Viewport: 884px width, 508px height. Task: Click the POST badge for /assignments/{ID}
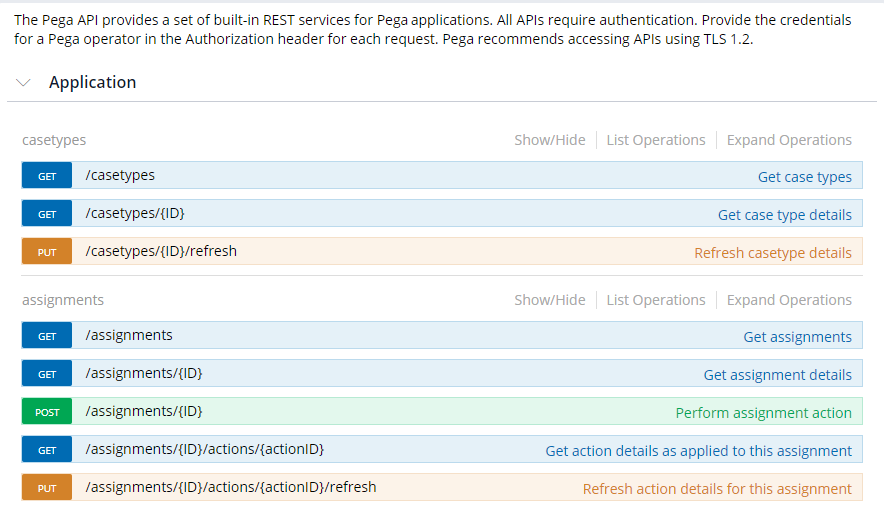(x=47, y=412)
